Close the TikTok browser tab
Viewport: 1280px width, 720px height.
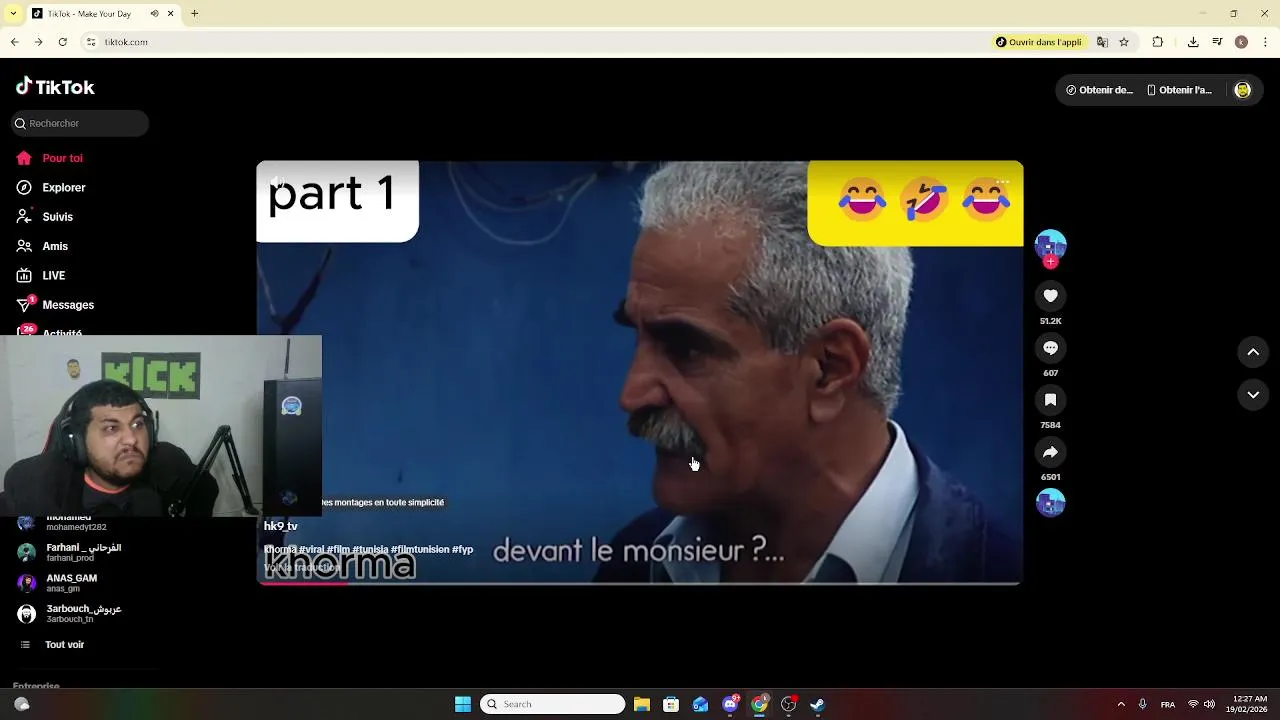pos(170,14)
